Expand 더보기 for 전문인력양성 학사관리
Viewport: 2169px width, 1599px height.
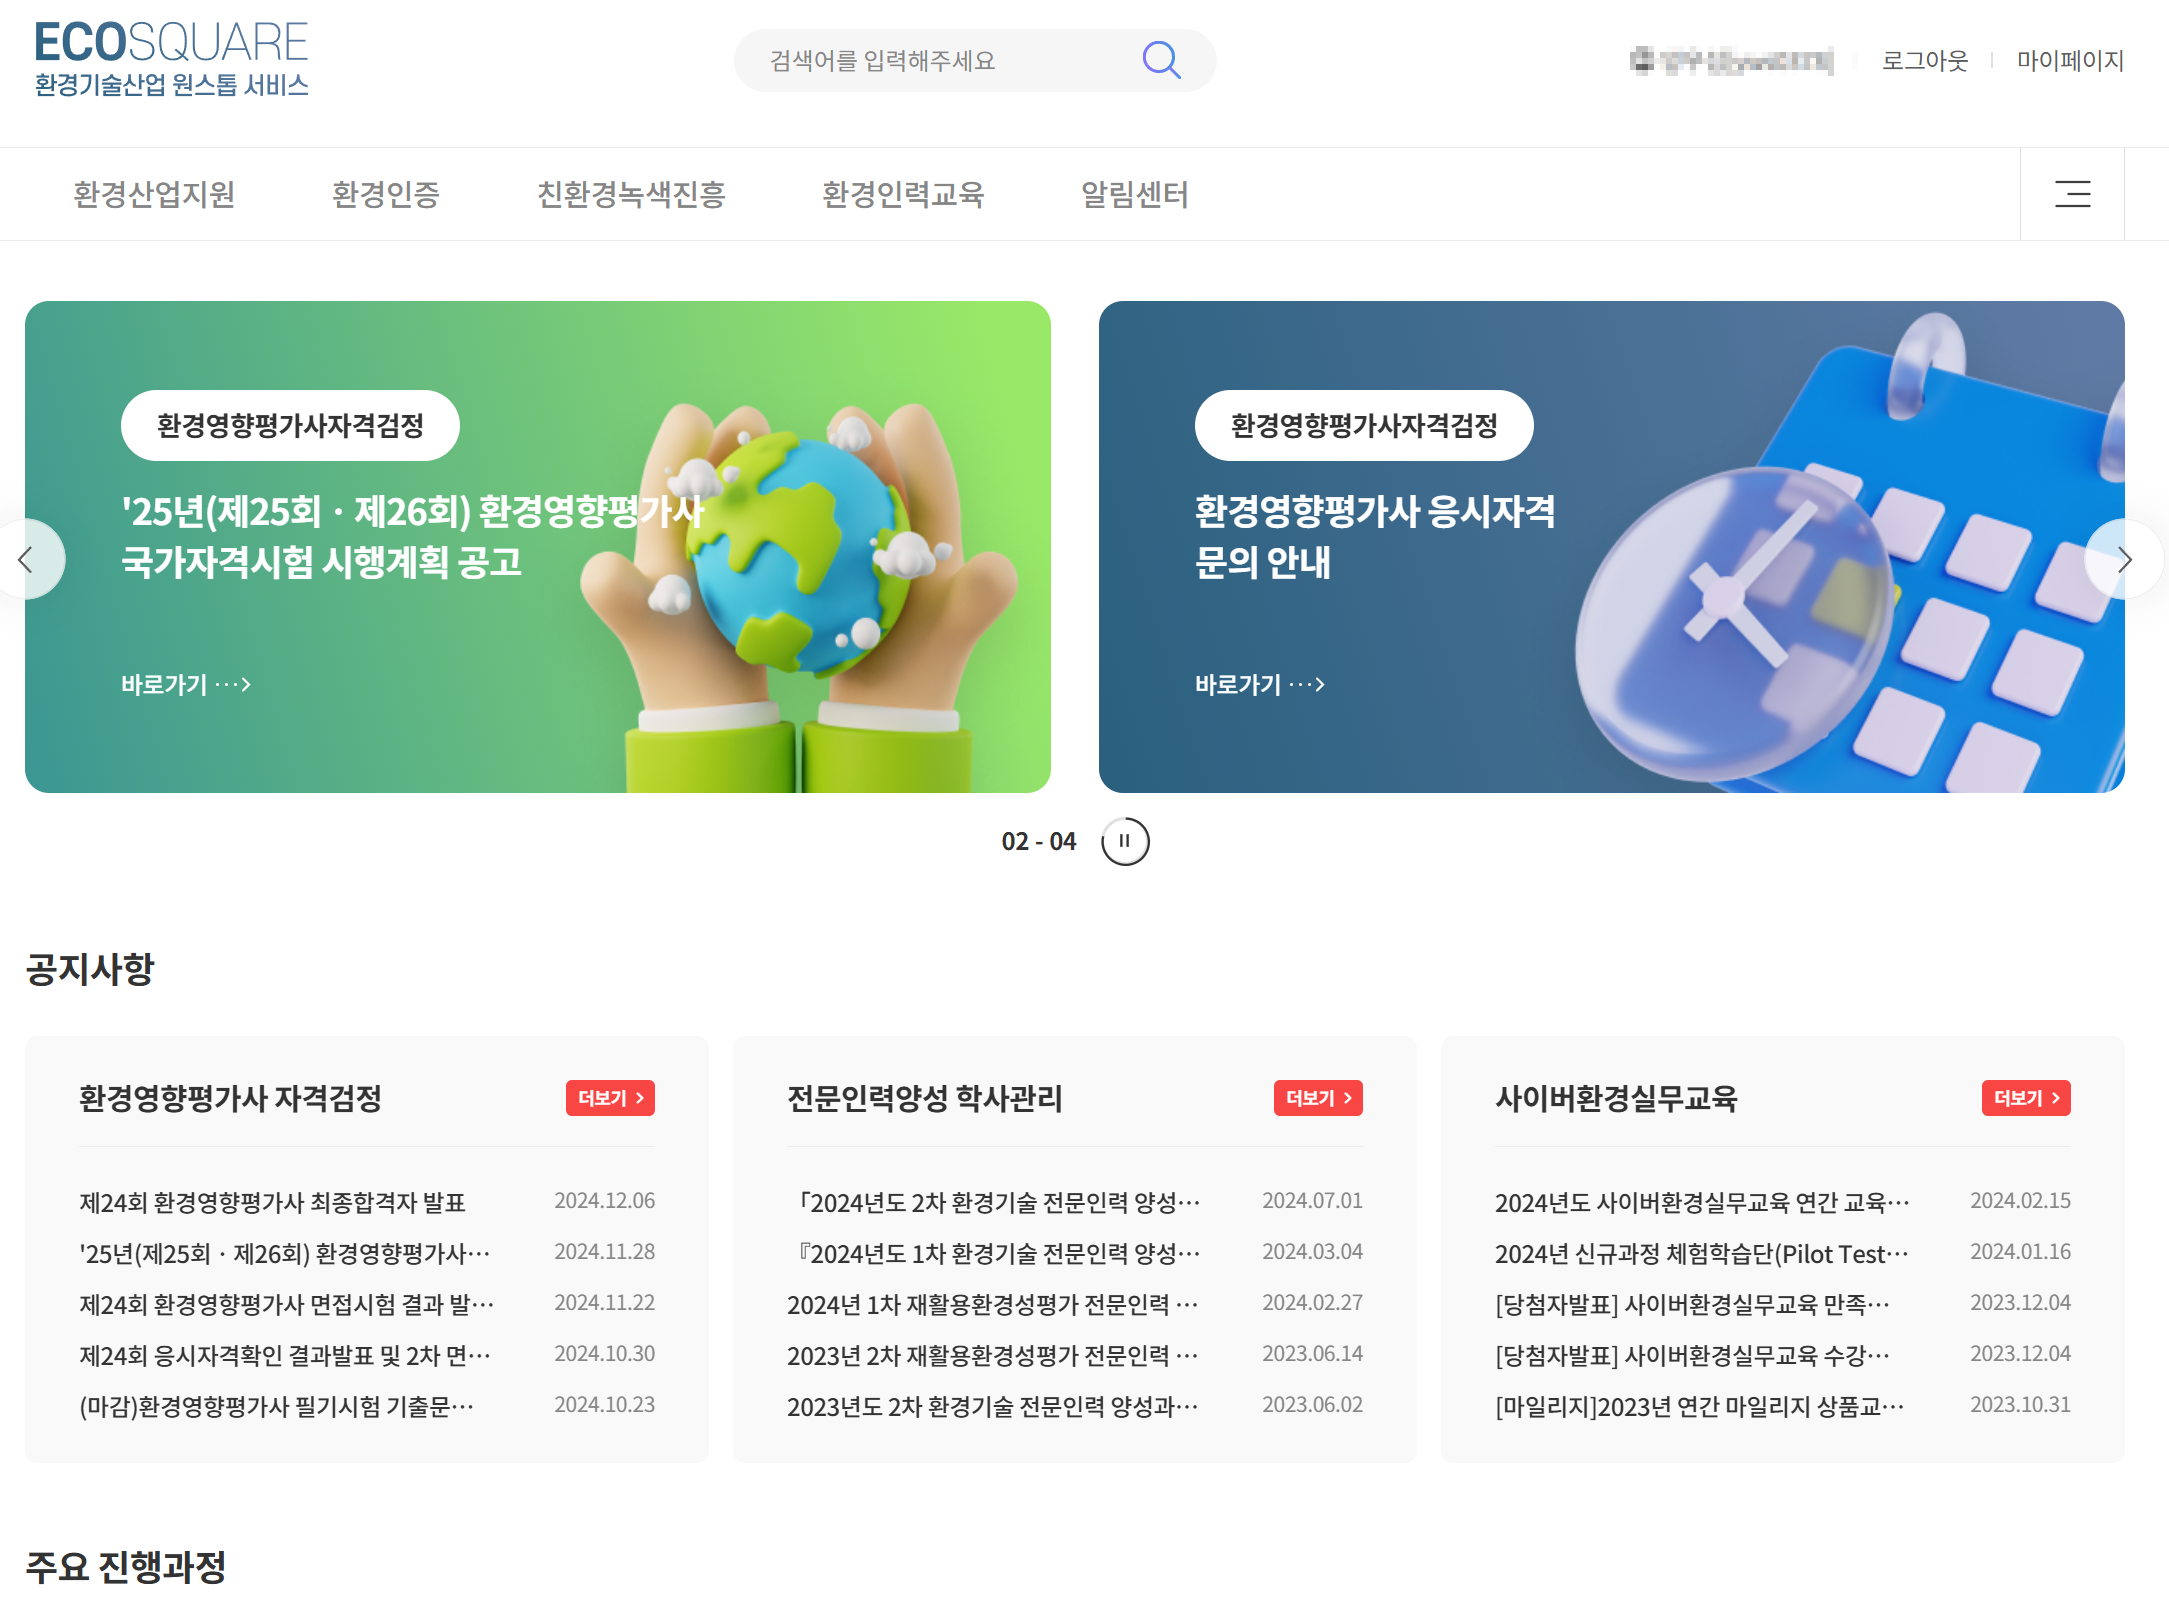click(1318, 1098)
